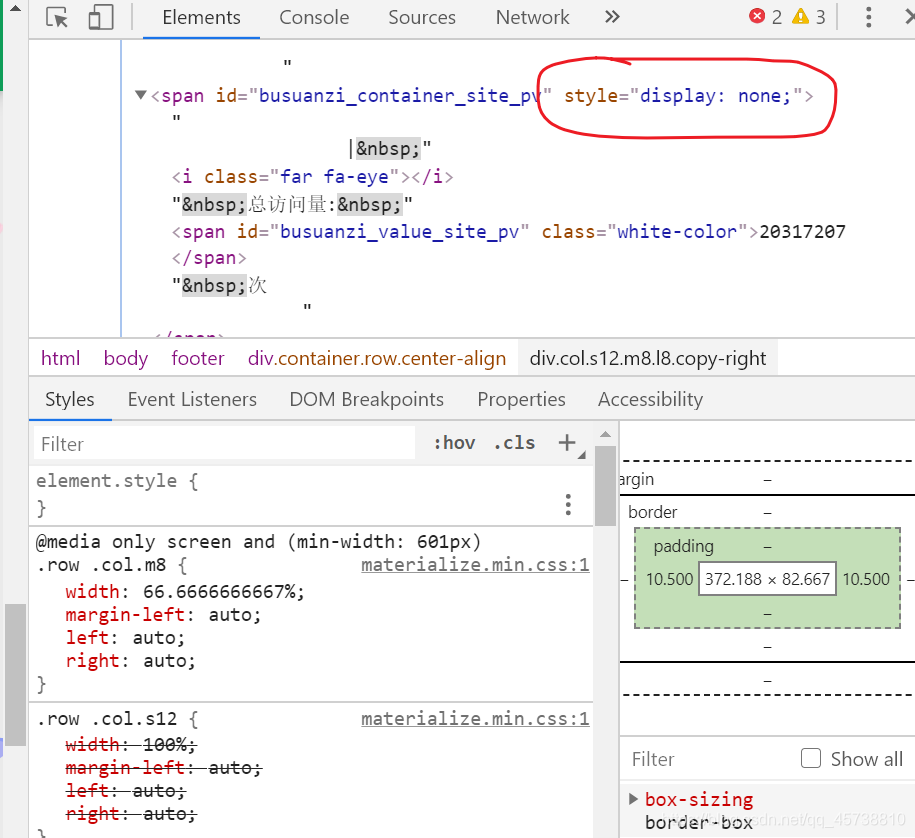
Task: Click left padding value 10.500
Action: pos(669,579)
